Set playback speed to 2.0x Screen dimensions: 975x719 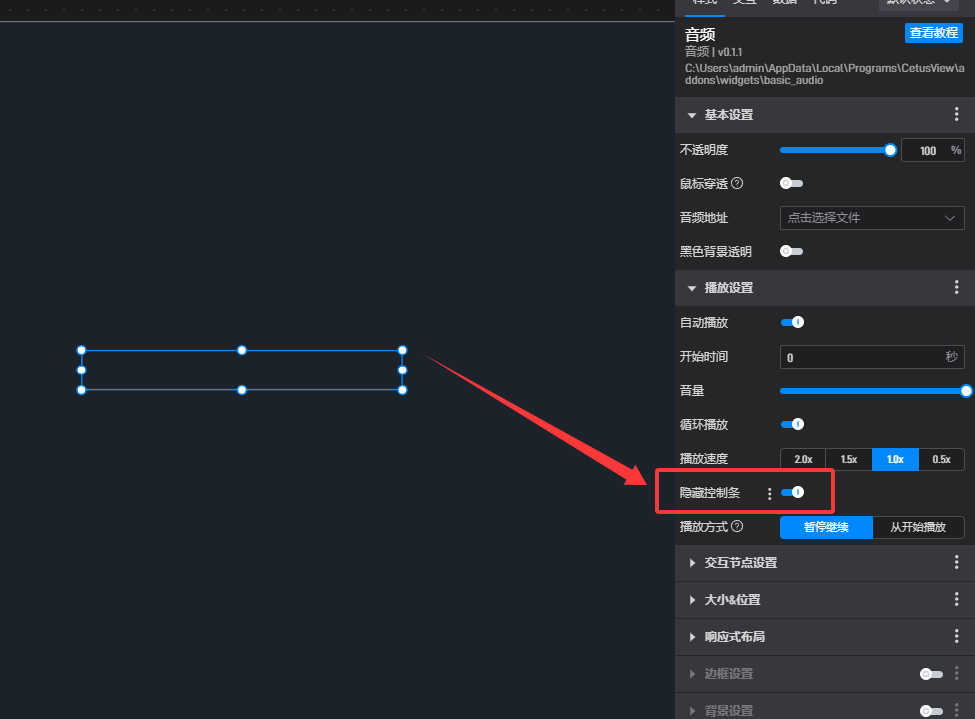[x=803, y=460]
